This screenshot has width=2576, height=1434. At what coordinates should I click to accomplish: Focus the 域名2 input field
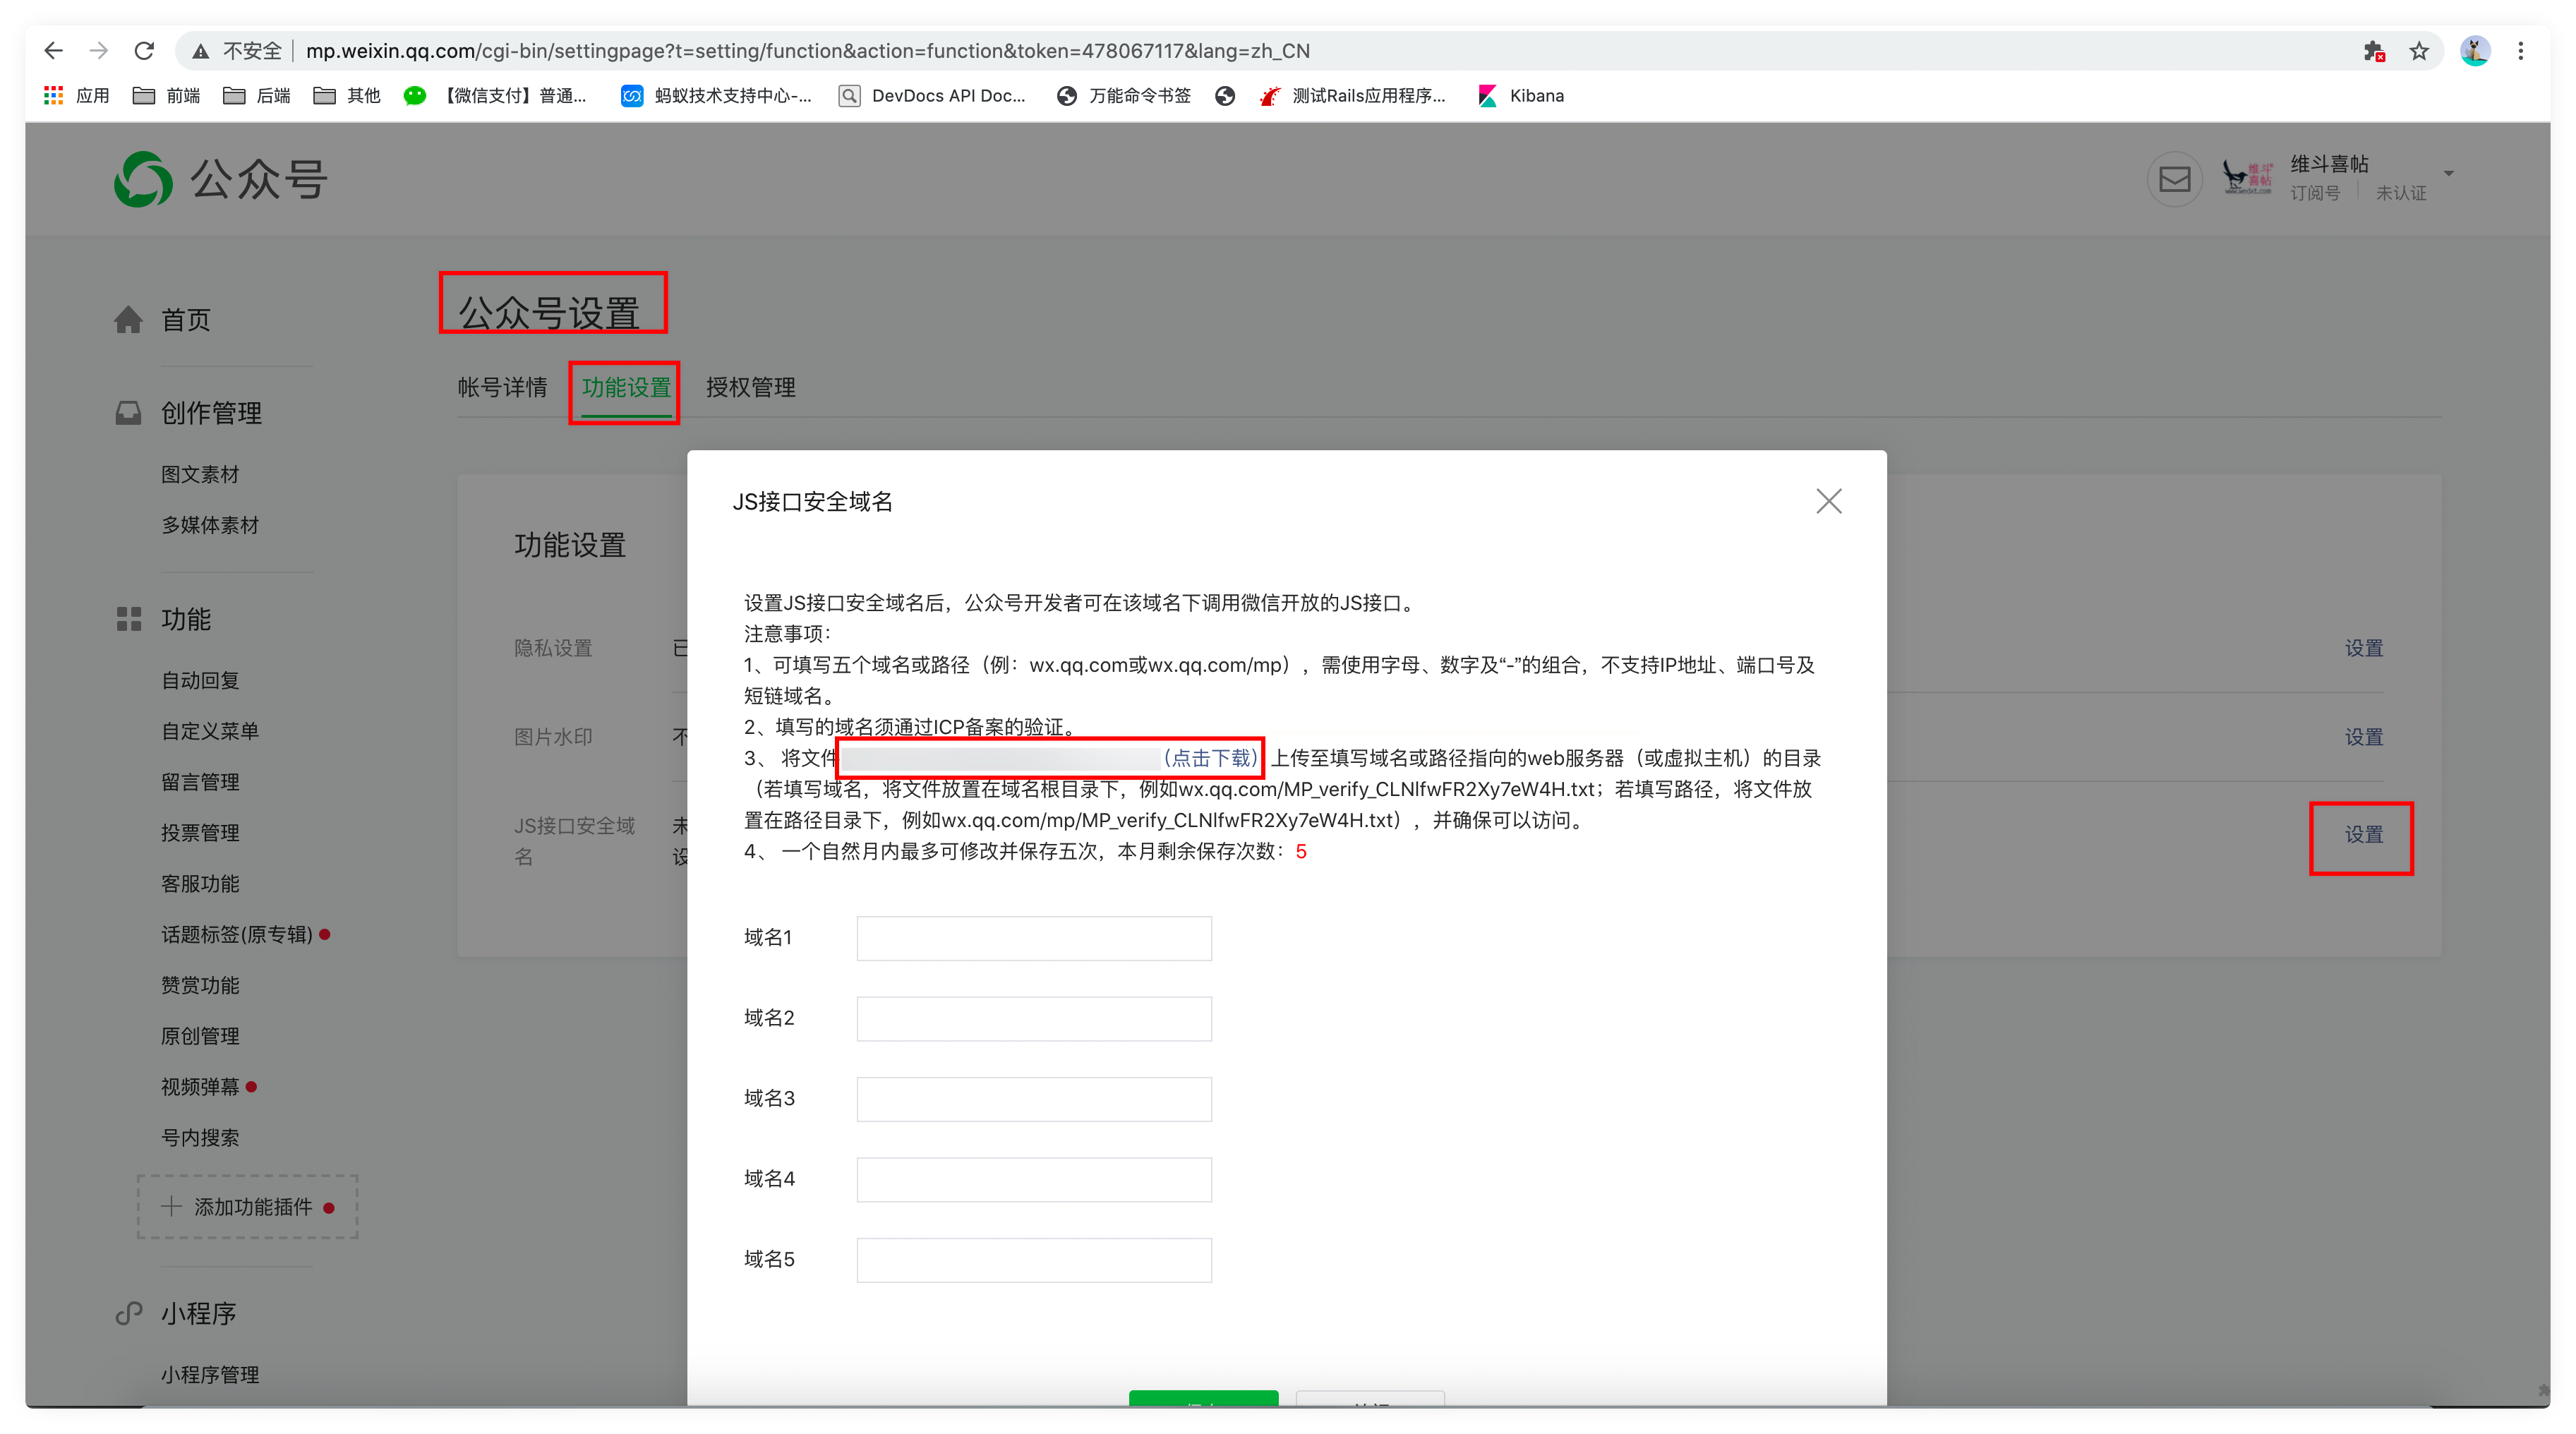click(x=1034, y=1018)
